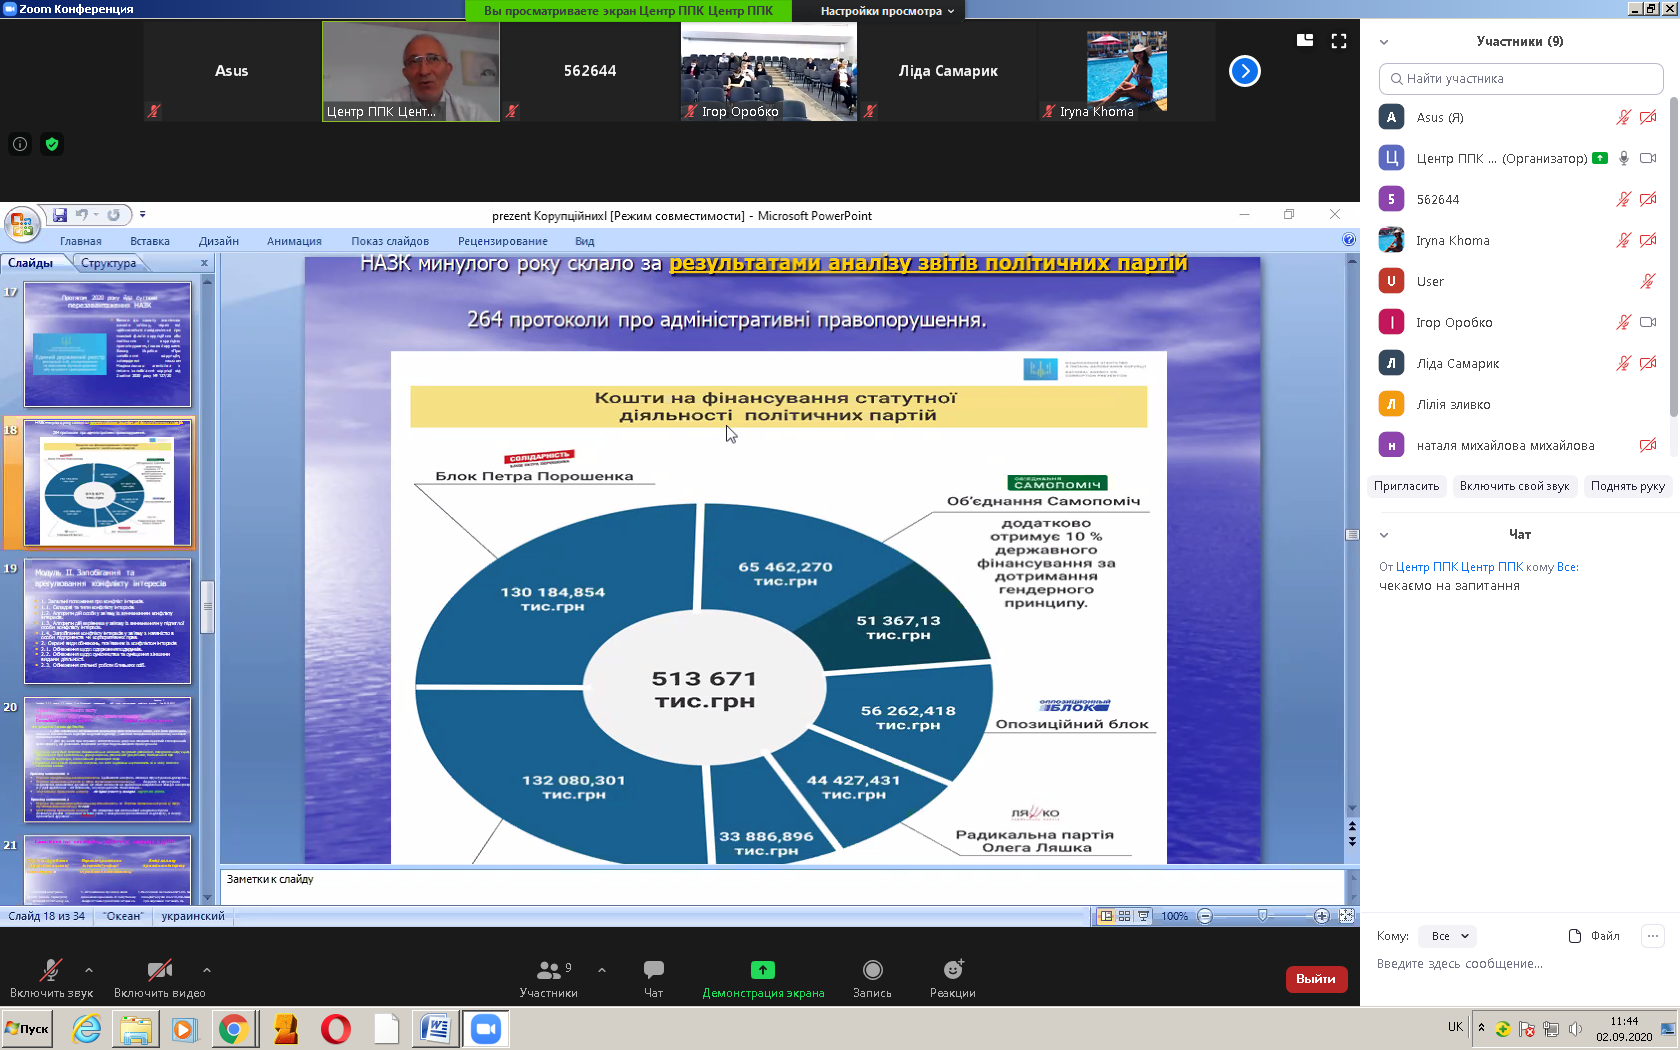Open the Reactions emoji icon
Viewport: 1680px width, 1050px height.
point(953,970)
